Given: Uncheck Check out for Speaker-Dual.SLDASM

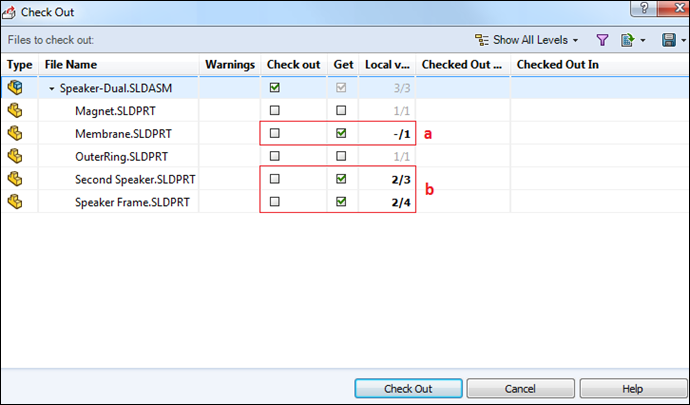Looking at the screenshot, I should 275,88.
